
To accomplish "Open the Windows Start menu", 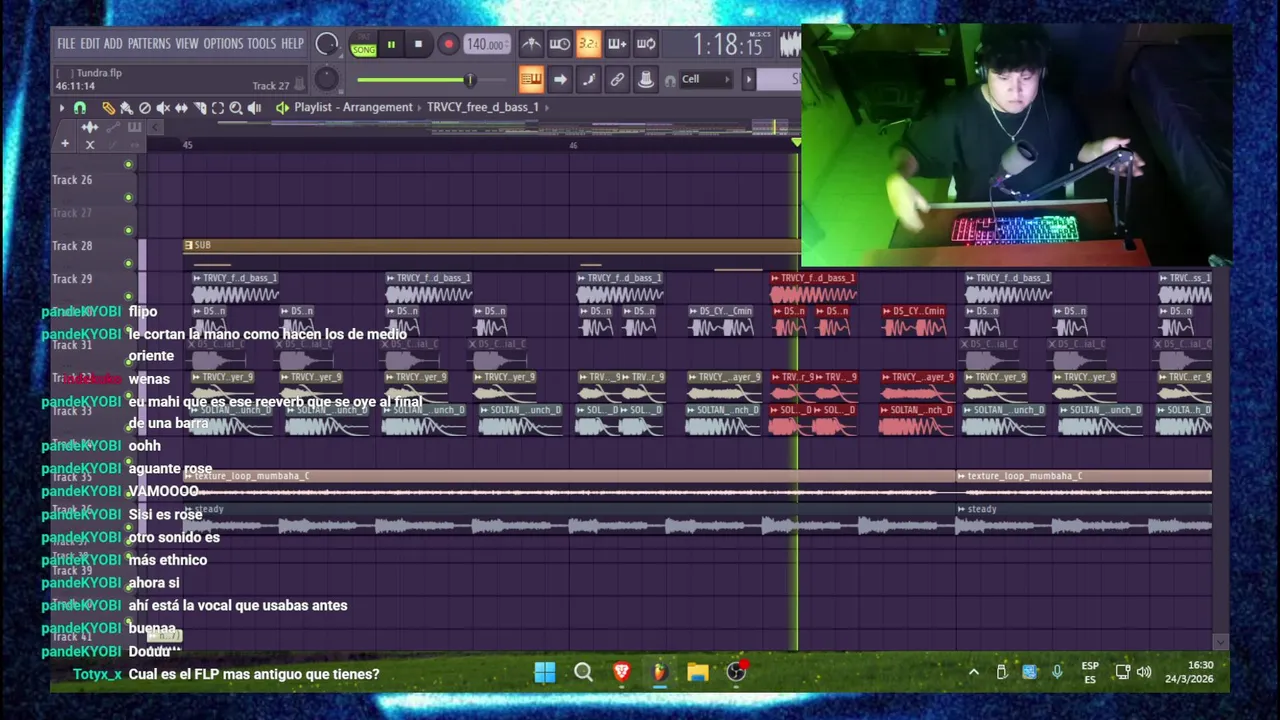I will pyautogui.click(x=545, y=672).
